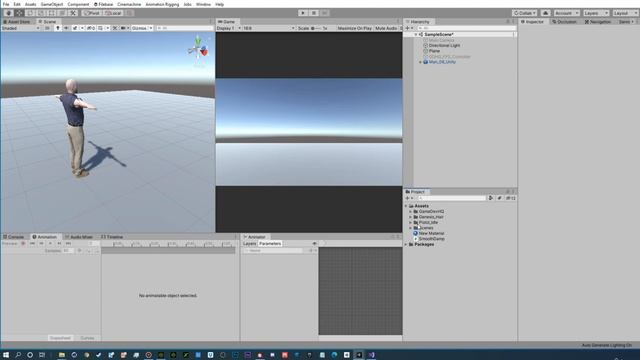Click the Project panel add (+) button

point(409,198)
